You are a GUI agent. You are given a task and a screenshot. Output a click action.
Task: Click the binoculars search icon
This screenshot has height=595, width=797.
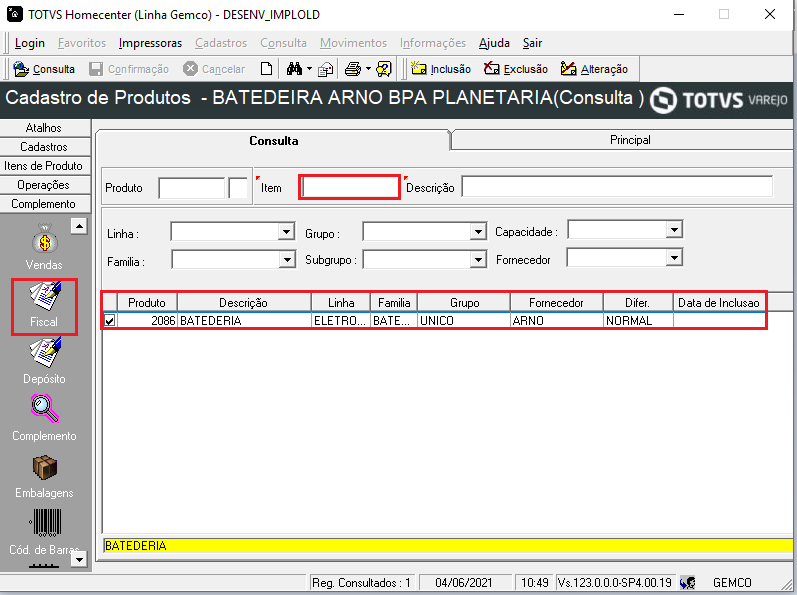(294, 69)
